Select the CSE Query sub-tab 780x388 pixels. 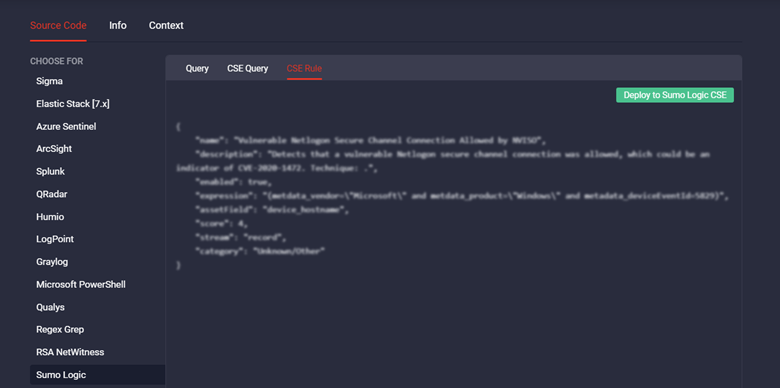tap(248, 69)
